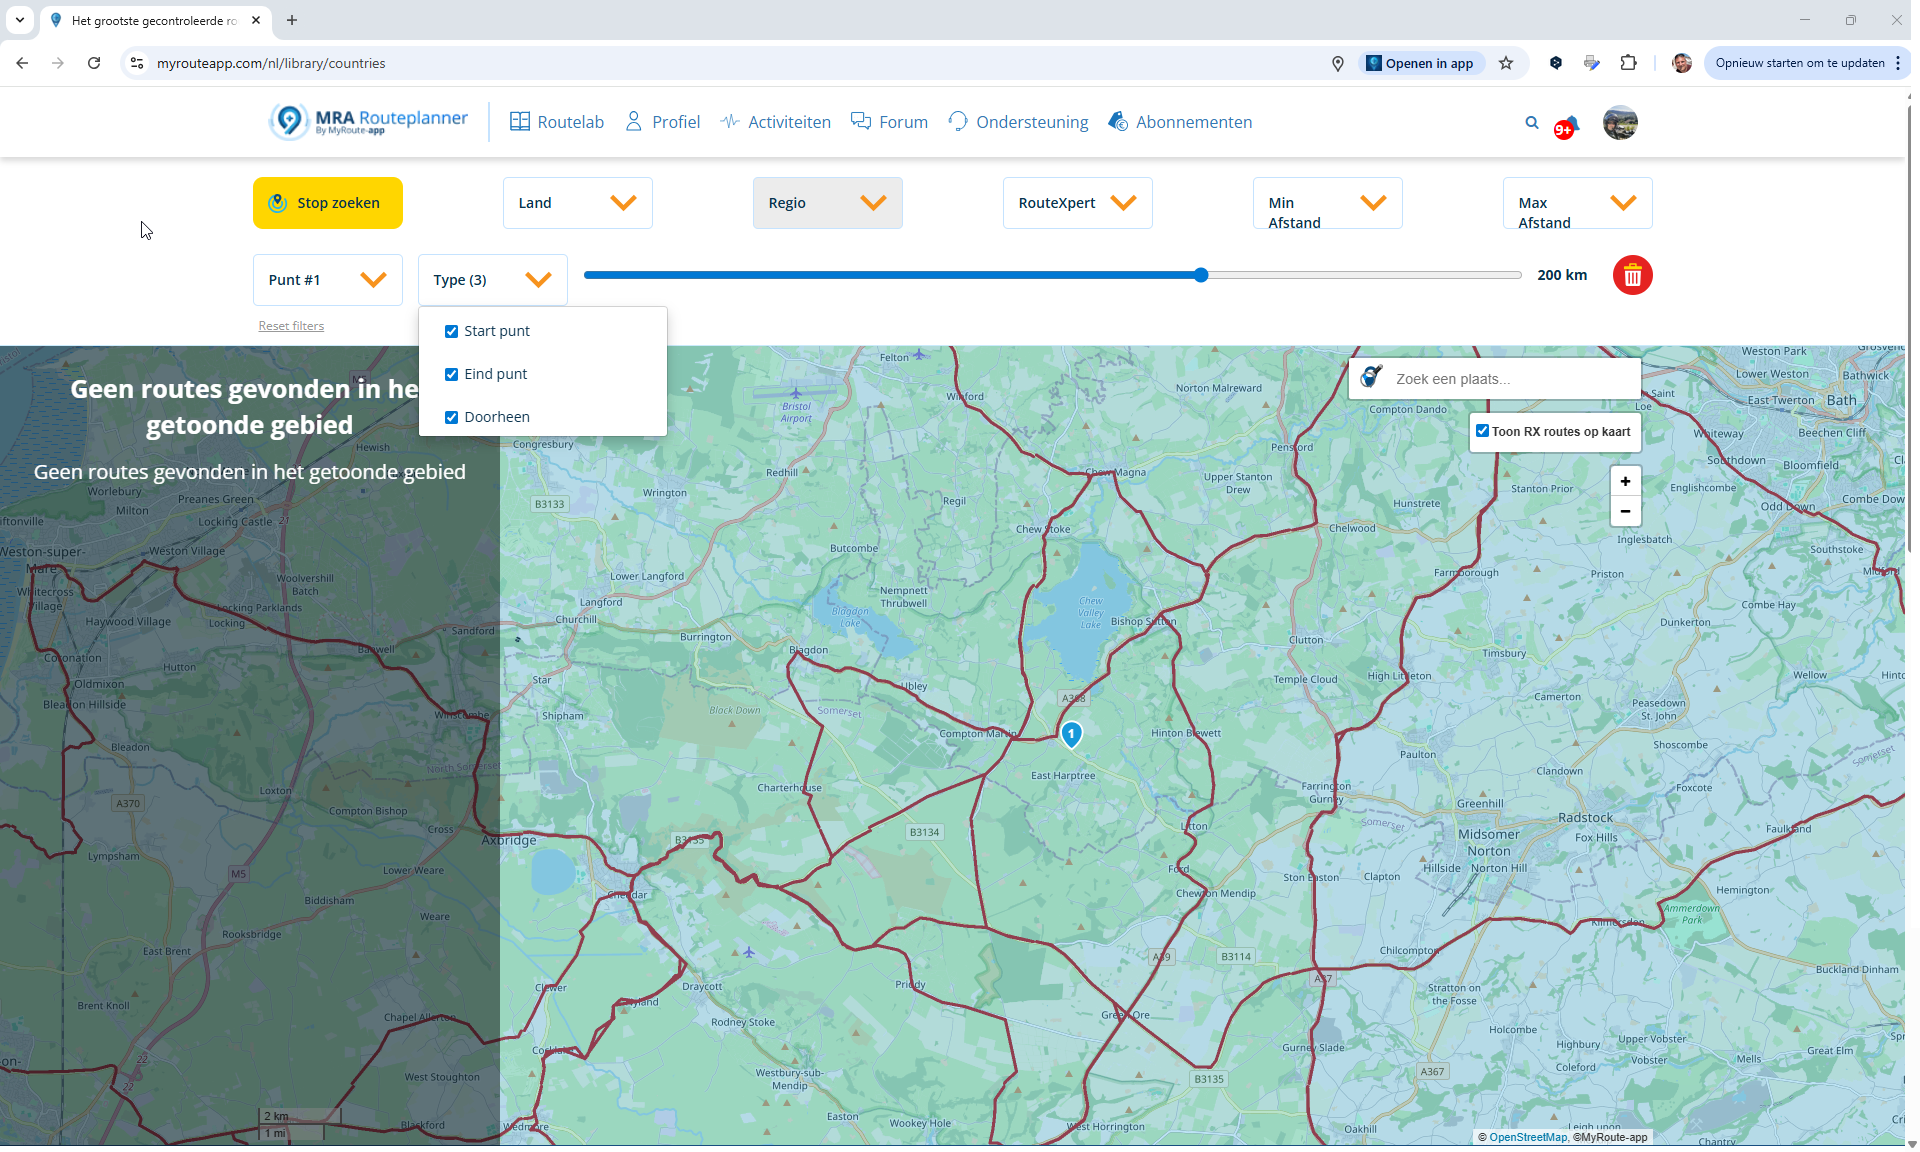The width and height of the screenshot is (1920, 1152).
Task: Uncheck the Start punt checkbox
Action: pyautogui.click(x=451, y=331)
